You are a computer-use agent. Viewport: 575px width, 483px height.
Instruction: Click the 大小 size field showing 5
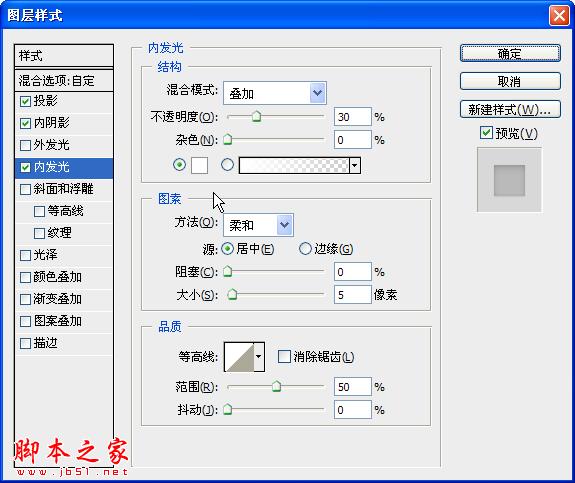point(353,294)
